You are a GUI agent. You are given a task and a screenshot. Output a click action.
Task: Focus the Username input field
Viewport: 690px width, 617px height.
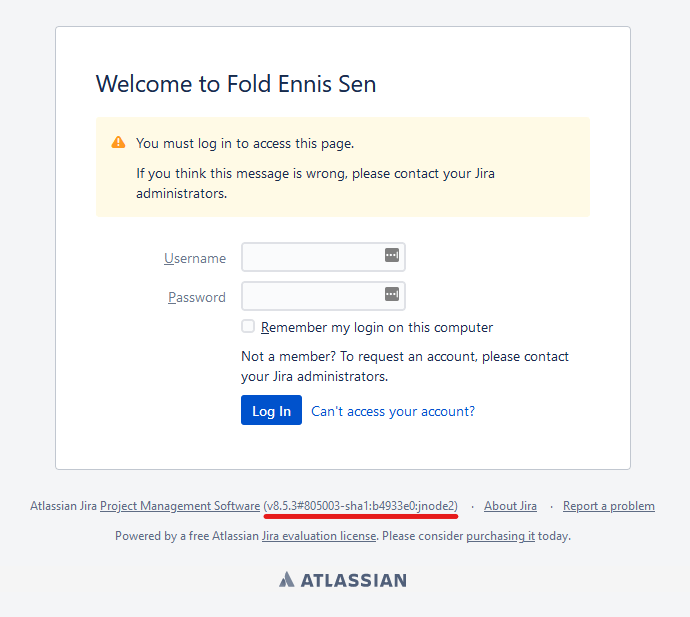312,257
